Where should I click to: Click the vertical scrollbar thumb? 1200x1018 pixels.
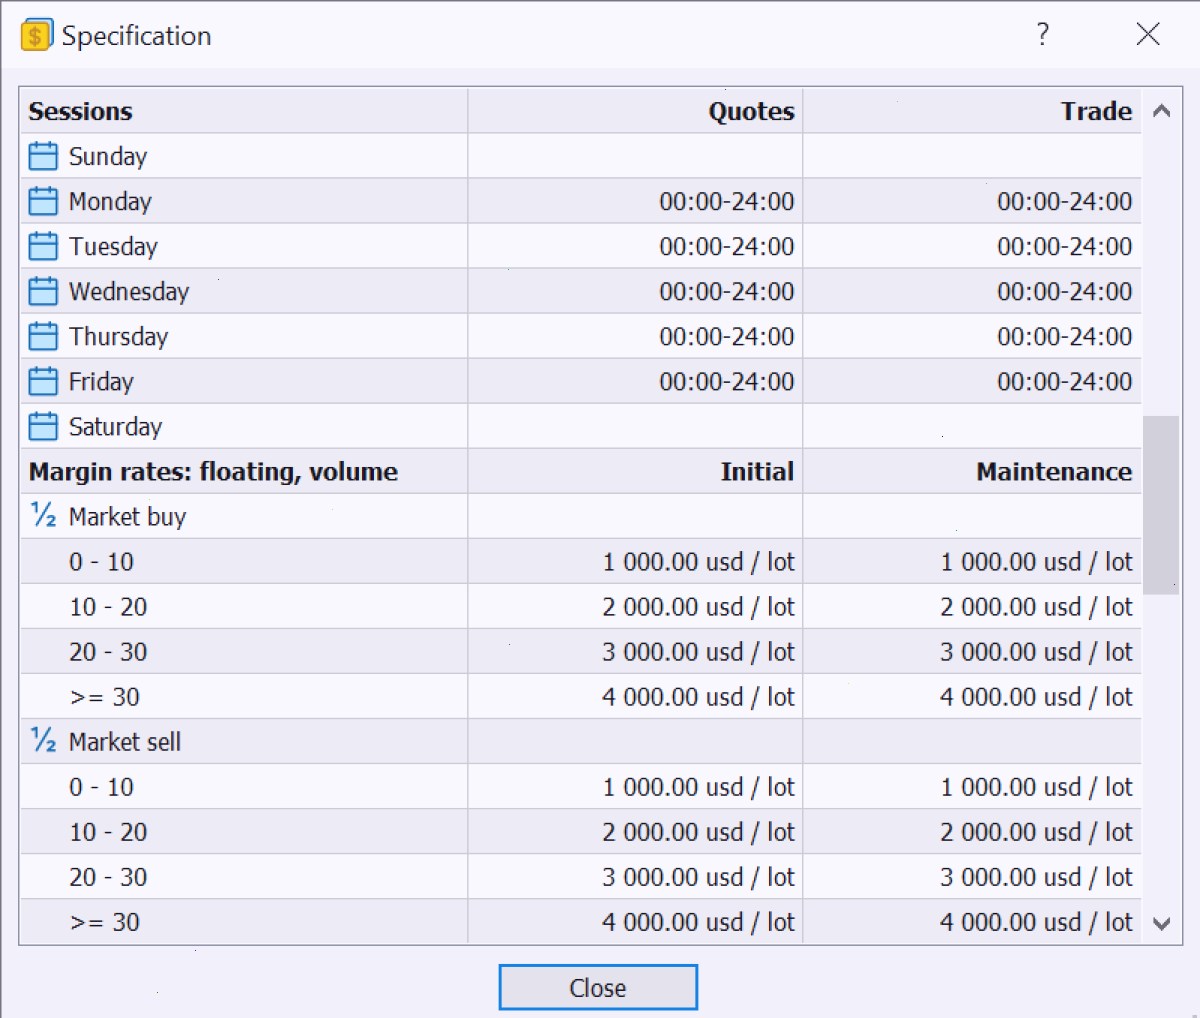pyautogui.click(x=1161, y=505)
